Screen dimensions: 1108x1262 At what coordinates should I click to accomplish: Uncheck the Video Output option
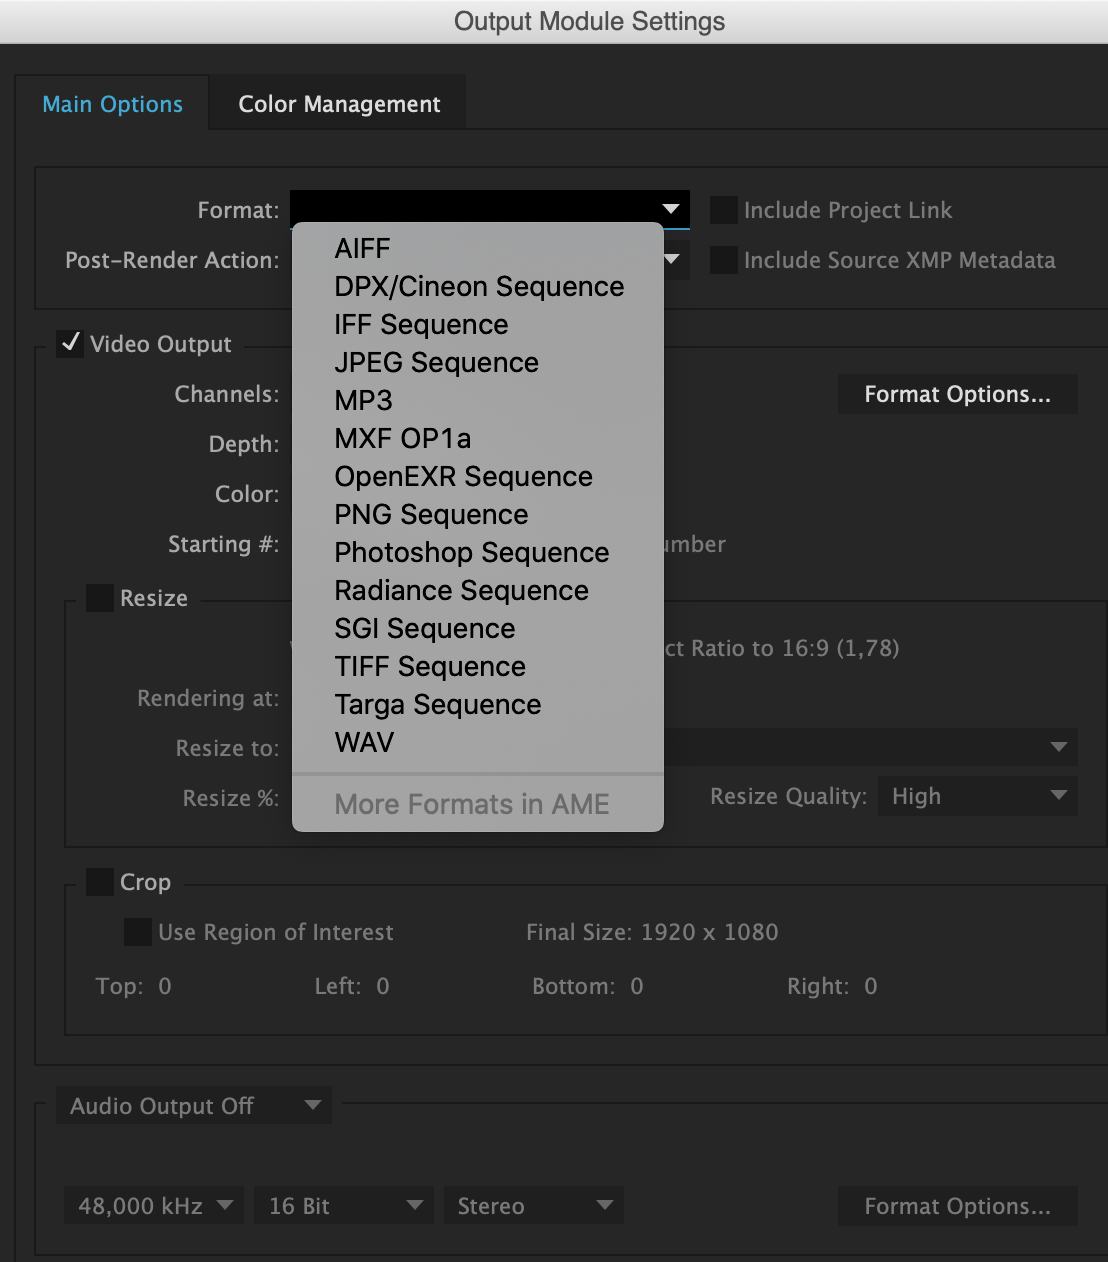(69, 343)
